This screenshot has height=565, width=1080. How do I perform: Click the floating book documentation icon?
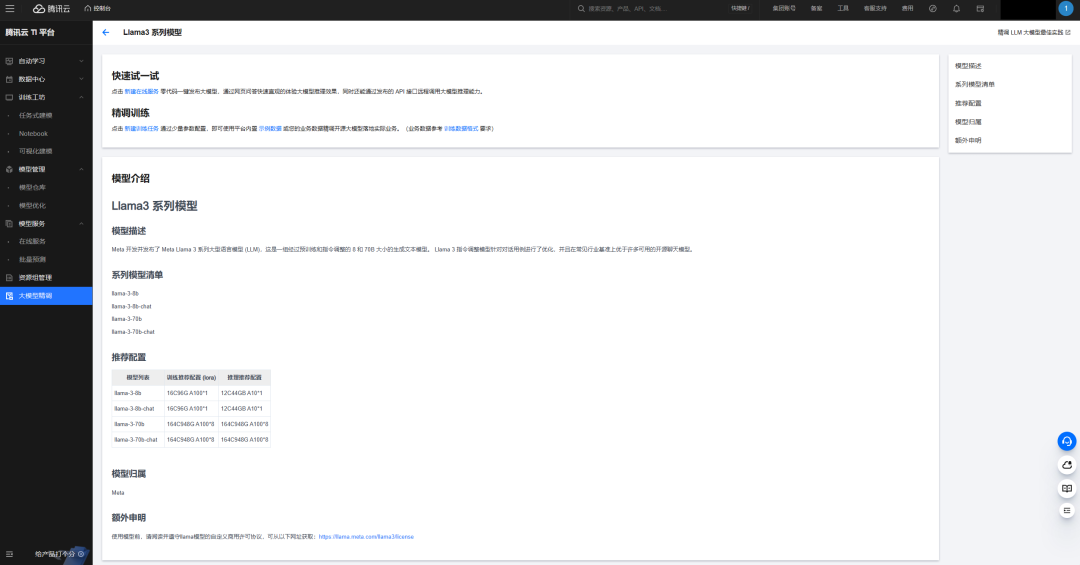click(x=1067, y=489)
